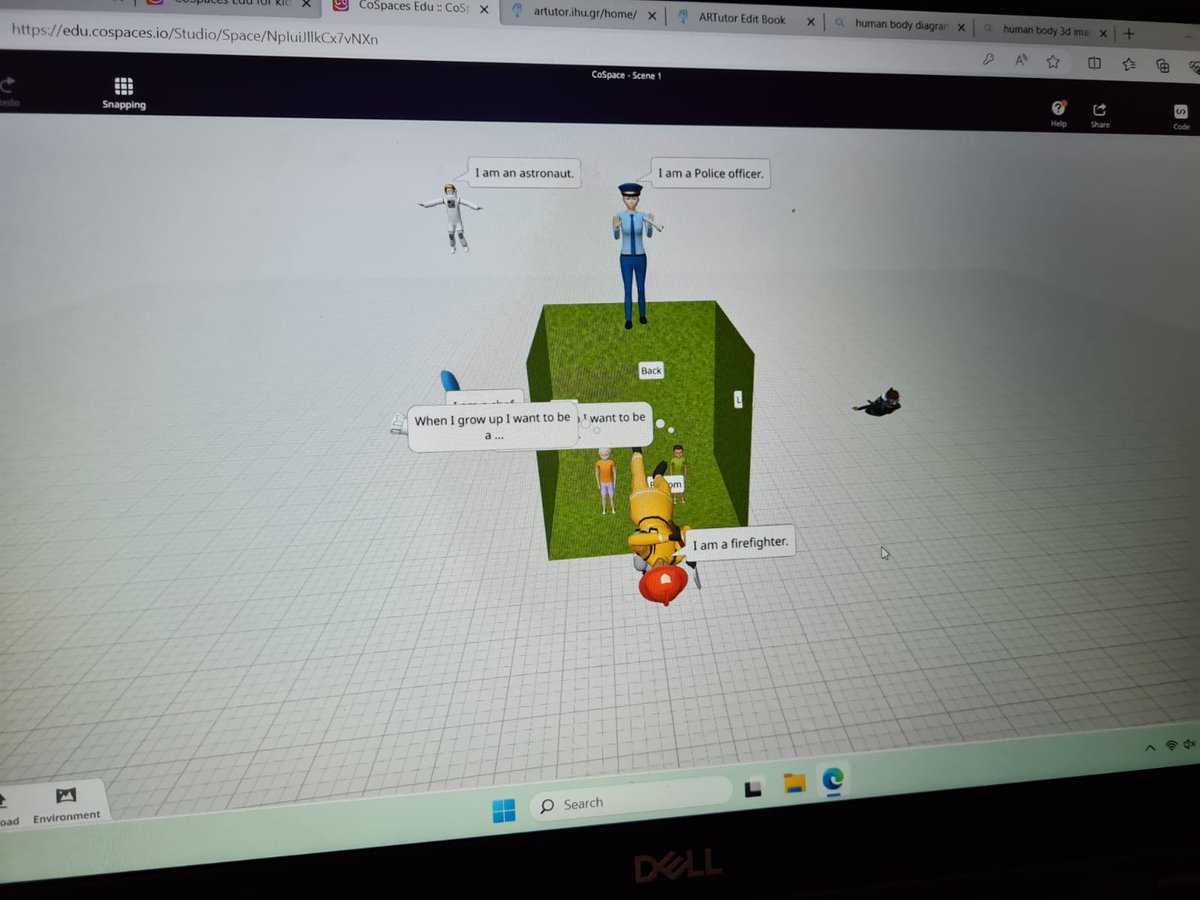Switch to the CoSpaces Edu for kids tab
The width and height of the screenshot is (1200, 900).
point(230,4)
